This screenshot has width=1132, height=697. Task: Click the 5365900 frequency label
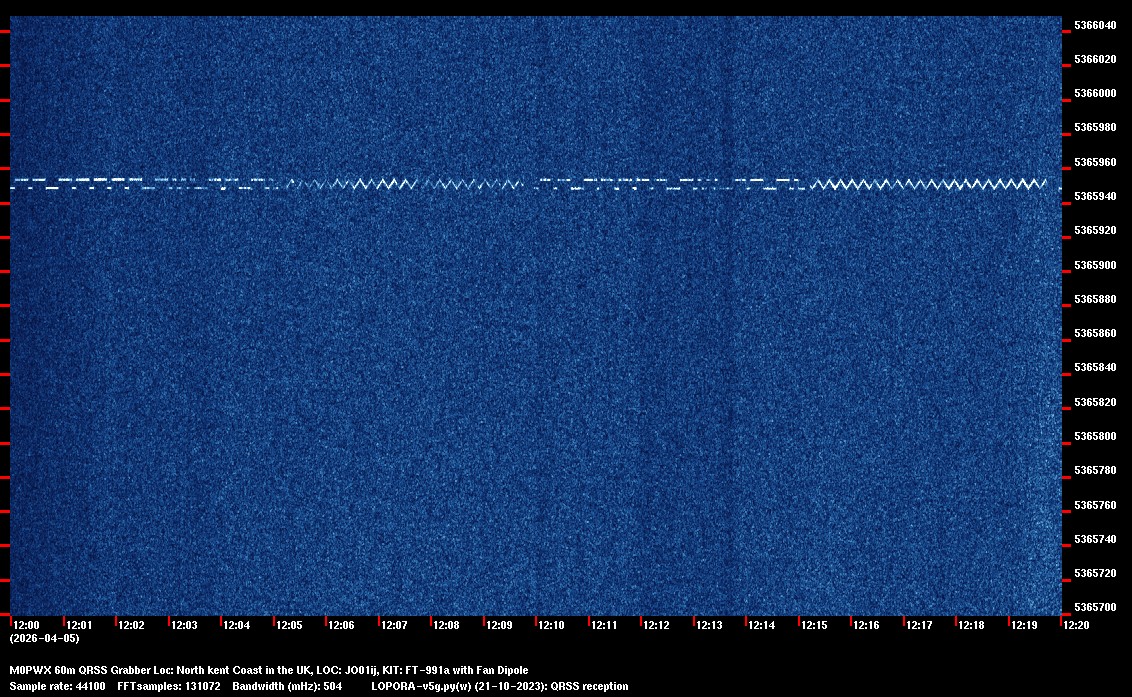click(1095, 265)
